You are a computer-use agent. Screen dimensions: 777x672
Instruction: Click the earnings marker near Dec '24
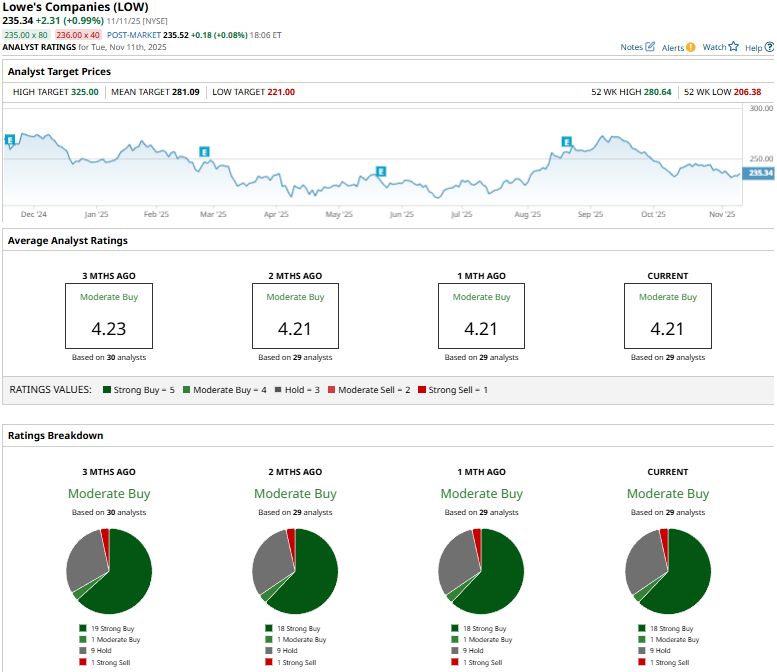click(x=10, y=140)
